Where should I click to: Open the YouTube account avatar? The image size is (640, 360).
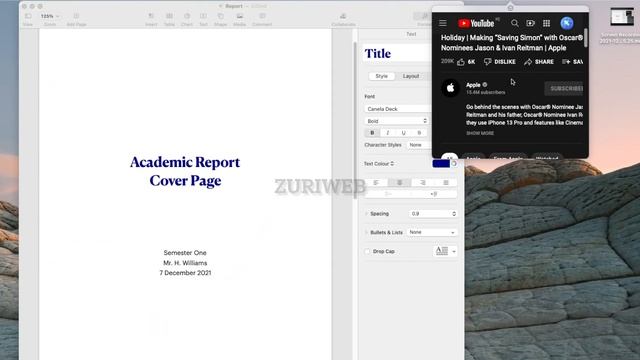(x=567, y=23)
